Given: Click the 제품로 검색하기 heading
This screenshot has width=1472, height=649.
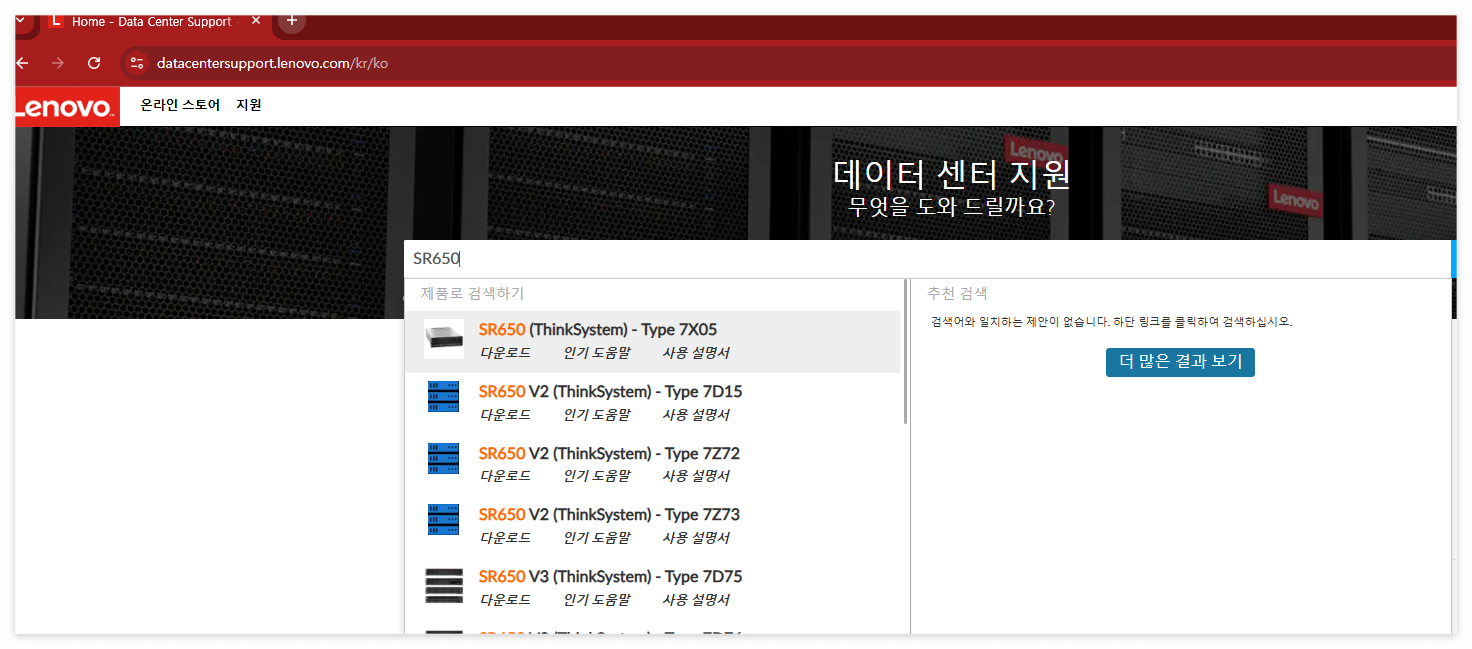Looking at the screenshot, I should [x=472, y=293].
